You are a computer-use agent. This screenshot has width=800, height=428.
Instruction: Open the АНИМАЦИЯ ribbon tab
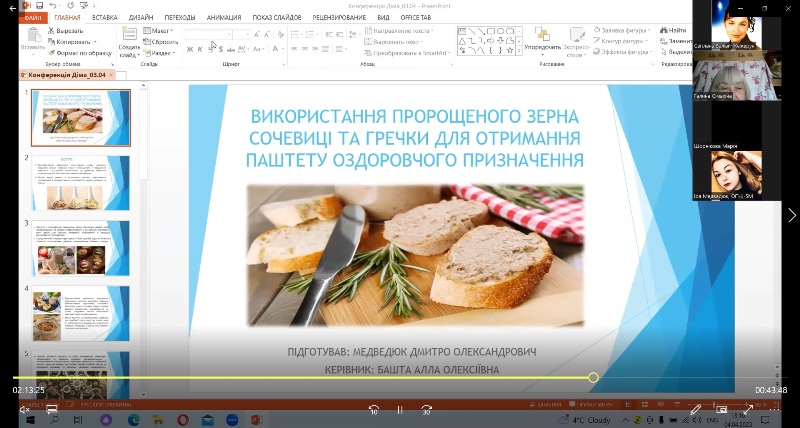pos(224,17)
